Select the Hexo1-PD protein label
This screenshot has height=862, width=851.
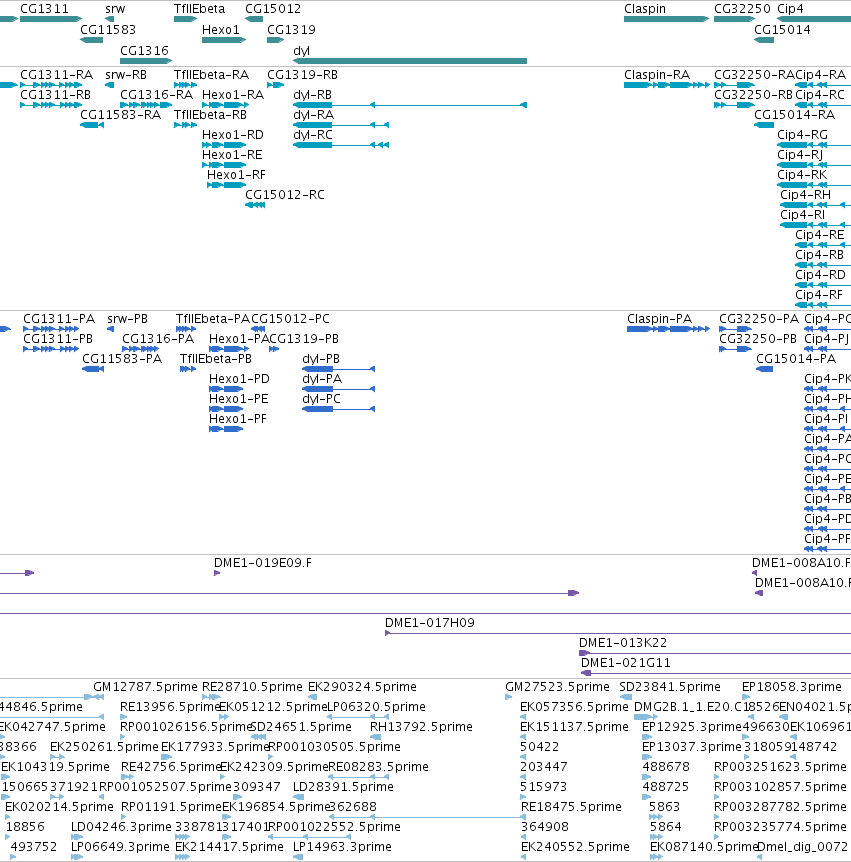(239, 379)
